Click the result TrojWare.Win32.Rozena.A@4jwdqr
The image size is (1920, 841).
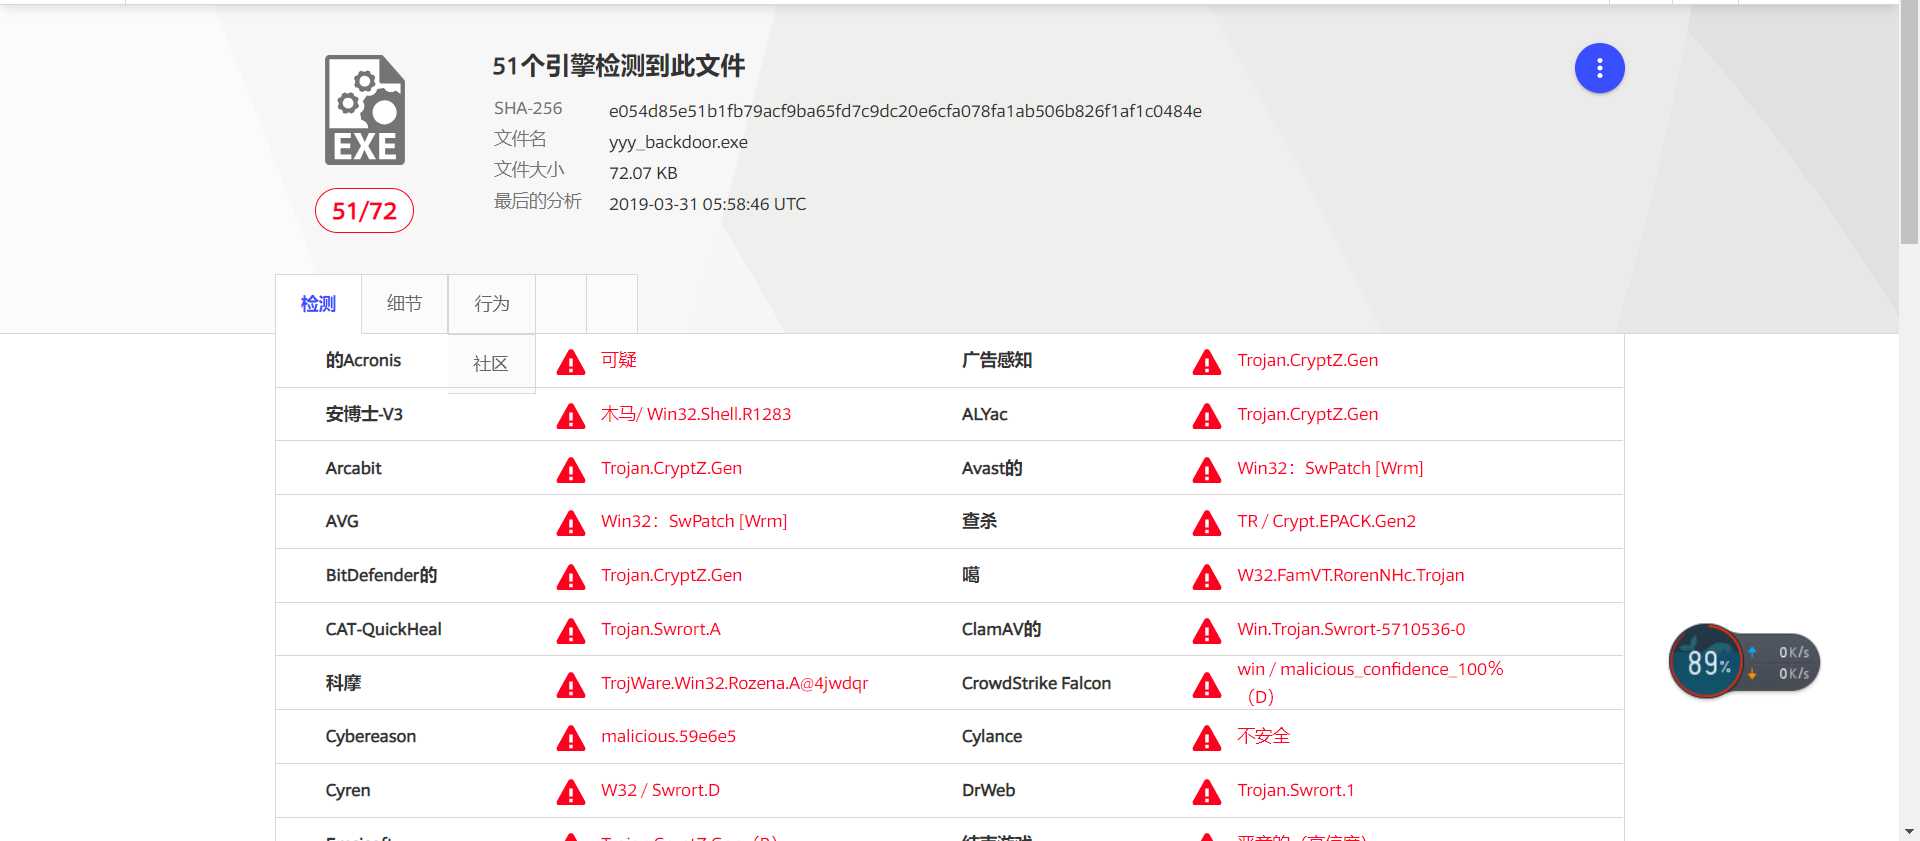click(x=734, y=683)
